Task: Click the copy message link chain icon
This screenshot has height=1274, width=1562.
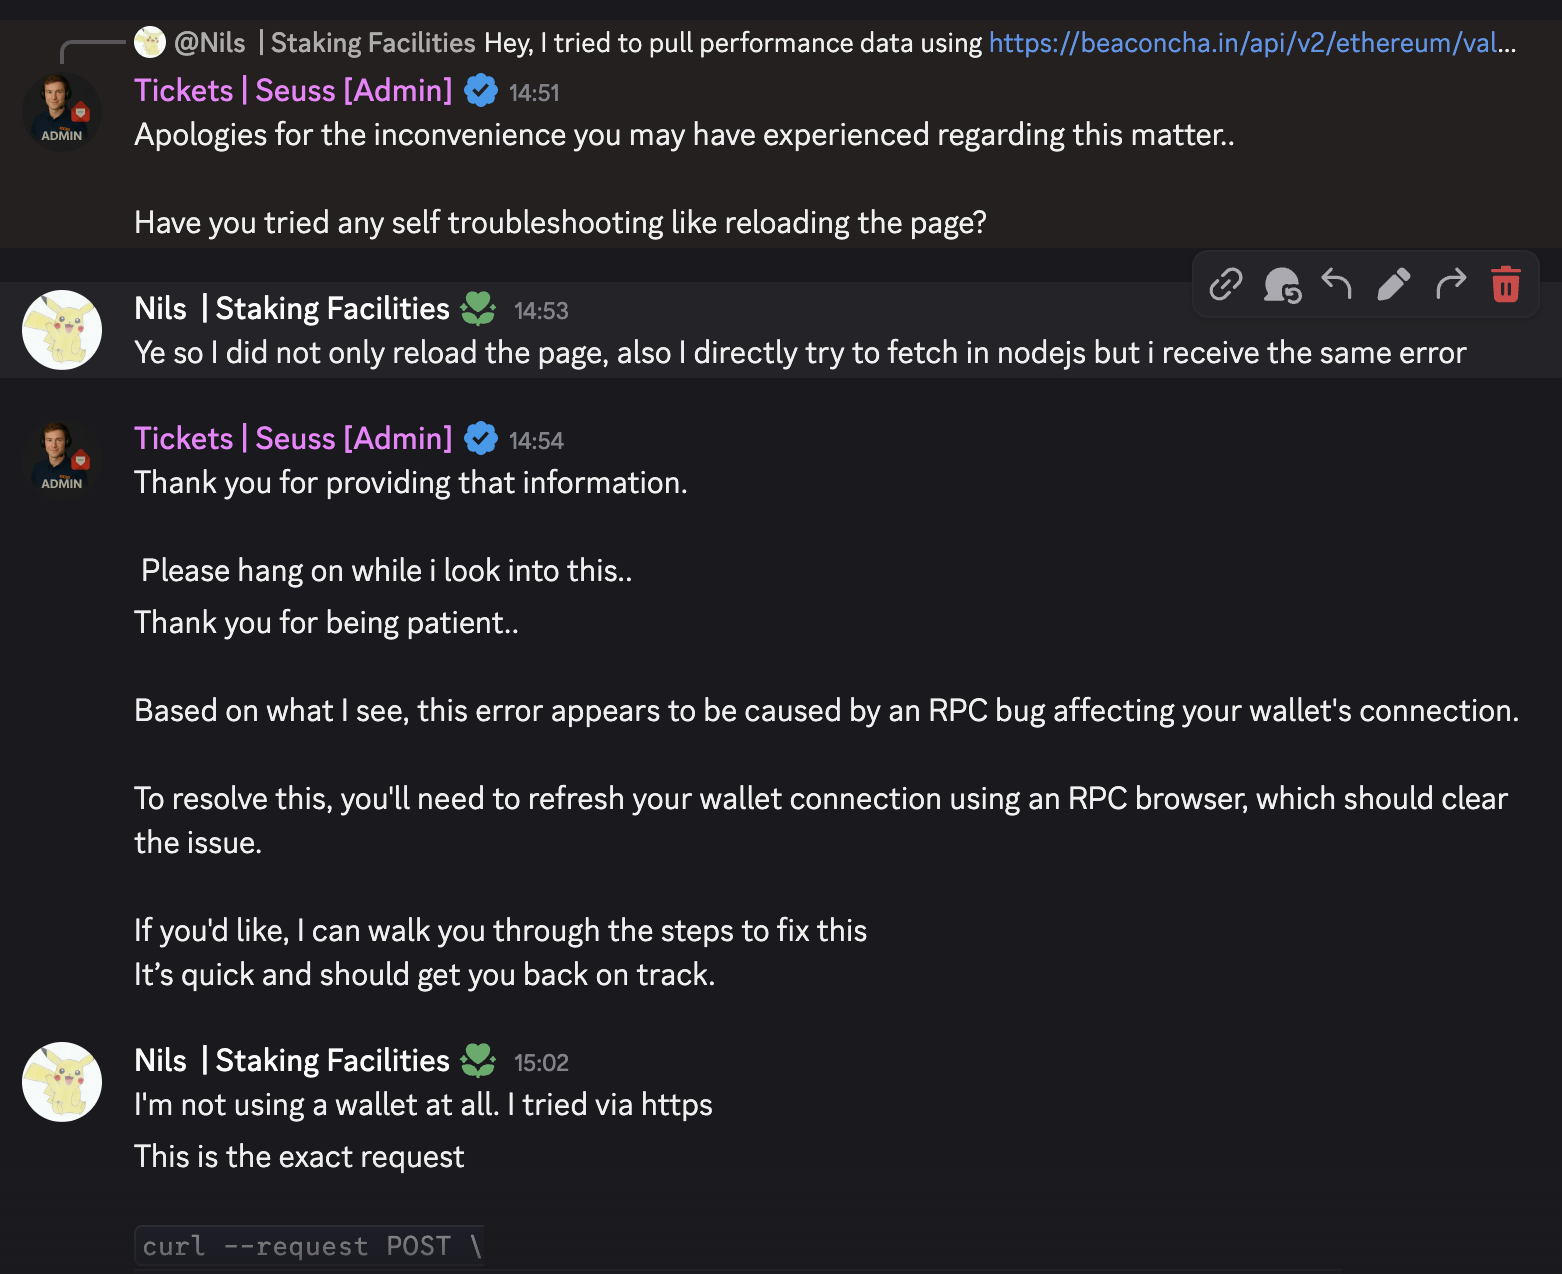Action: tap(1225, 285)
